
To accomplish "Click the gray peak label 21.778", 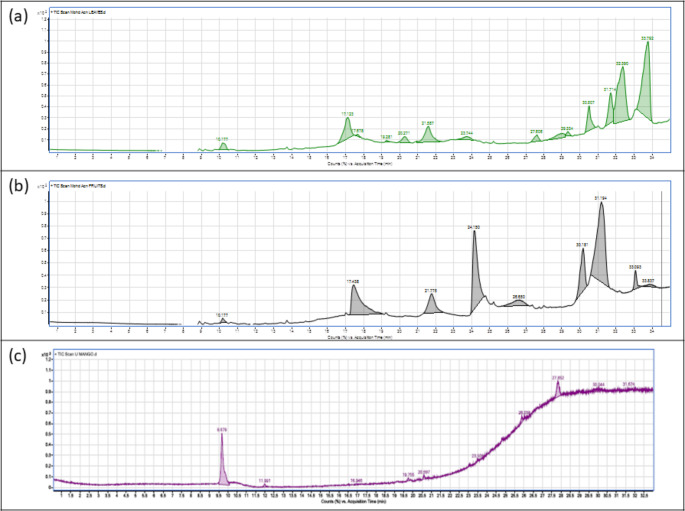I will pyautogui.click(x=431, y=290).
